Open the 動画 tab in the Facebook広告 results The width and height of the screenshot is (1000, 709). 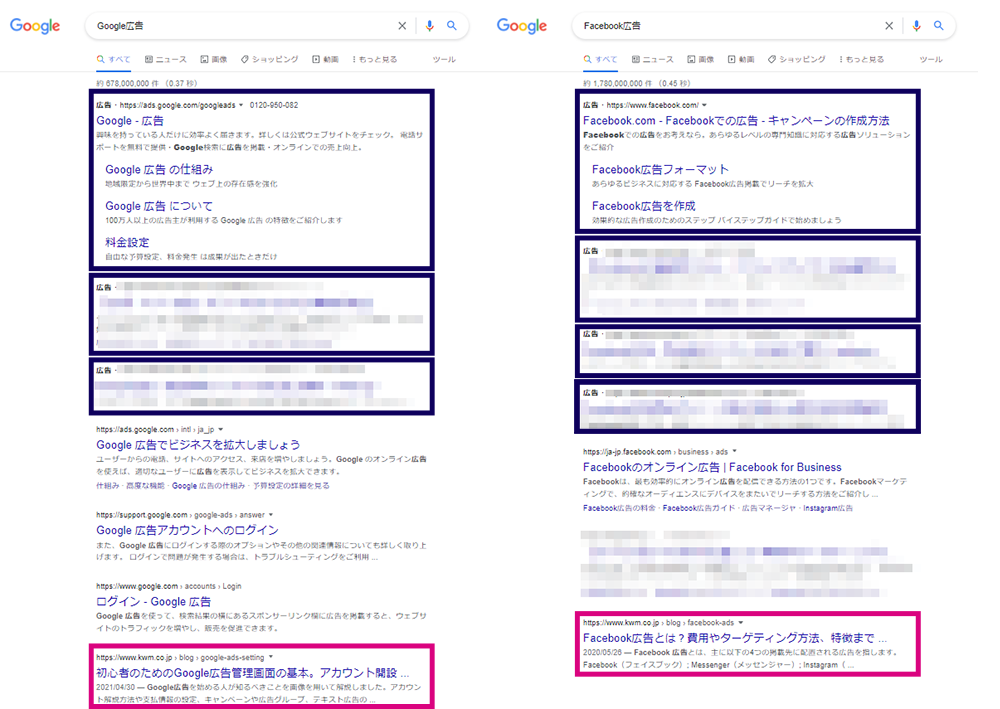(741, 59)
